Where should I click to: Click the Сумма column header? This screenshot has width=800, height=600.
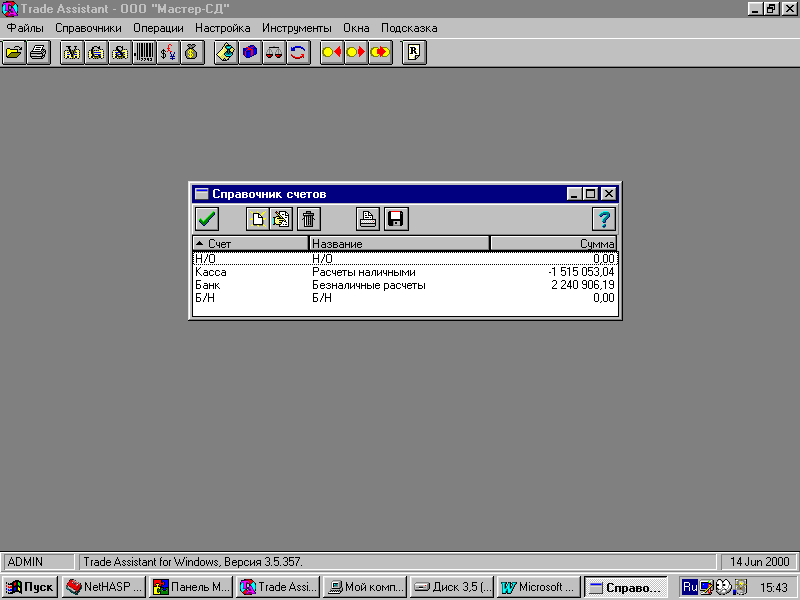click(x=554, y=244)
